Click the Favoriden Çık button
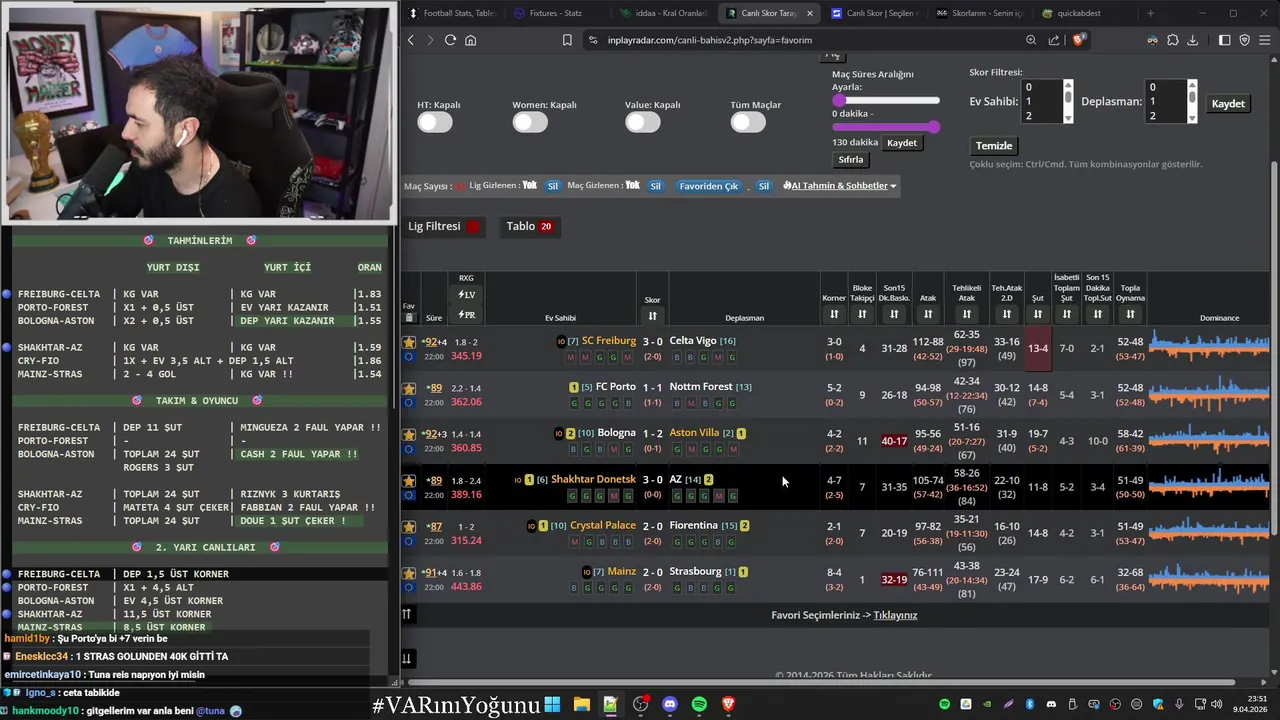This screenshot has width=1280, height=720. (x=709, y=186)
